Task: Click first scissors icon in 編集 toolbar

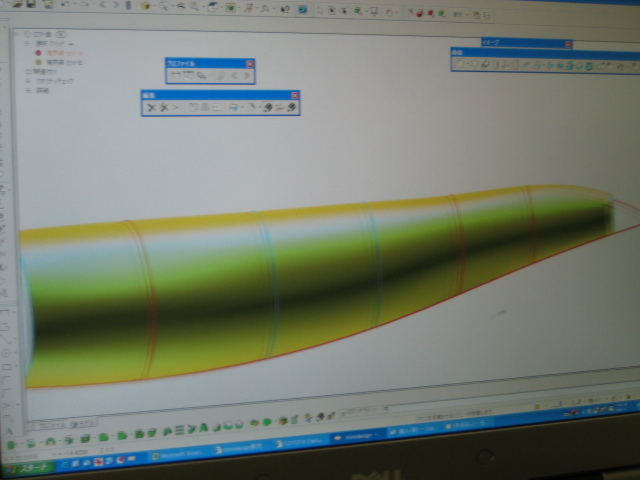Action: [x=151, y=107]
